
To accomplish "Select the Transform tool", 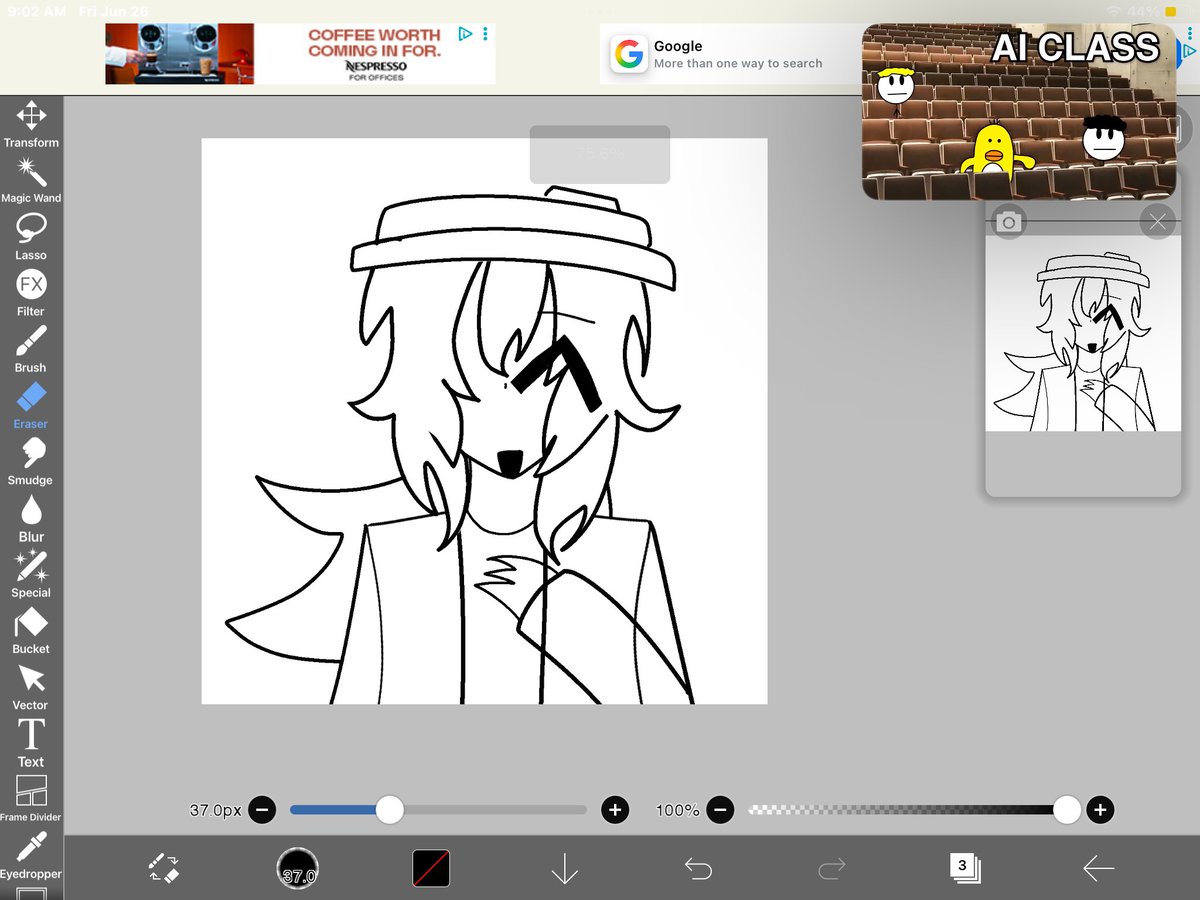I will coord(31,124).
